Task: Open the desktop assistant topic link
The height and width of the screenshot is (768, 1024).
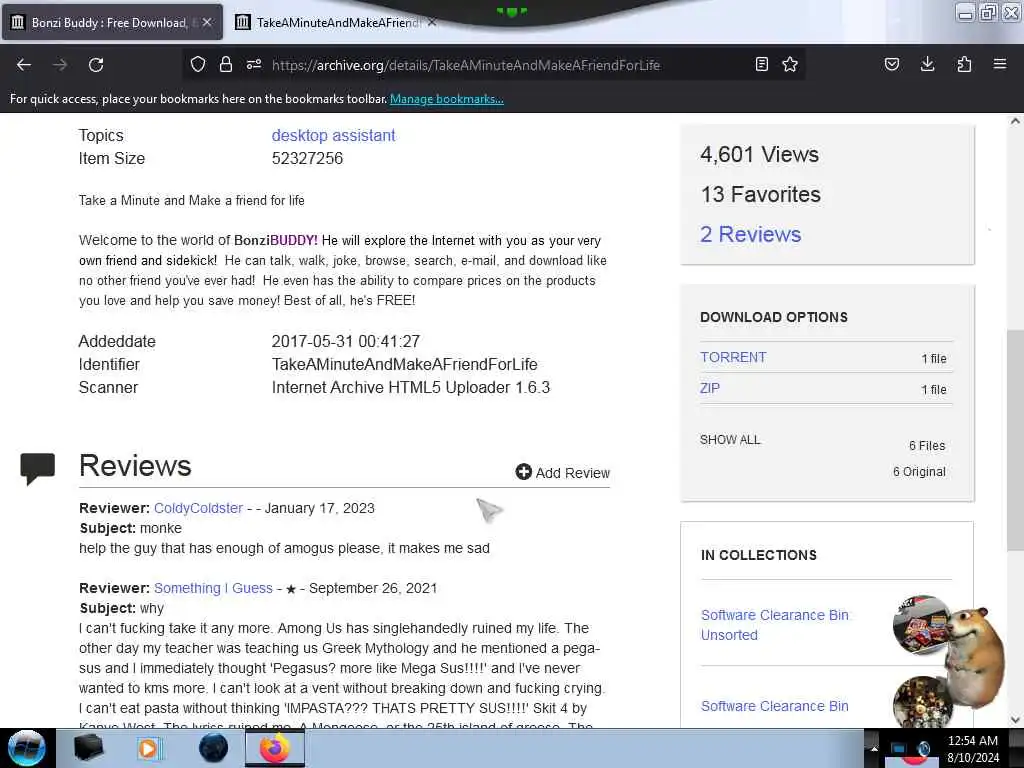Action: pyautogui.click(x=334, y=135)
